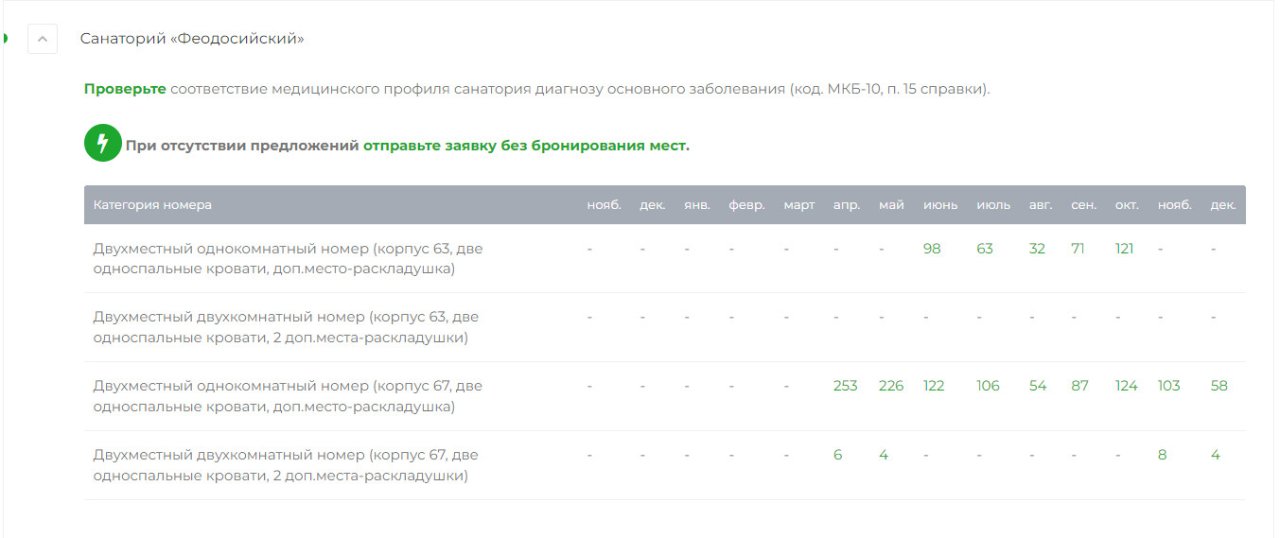Click the Категория номера column header
Screen dimensions: 1280x538
[153, 205]
